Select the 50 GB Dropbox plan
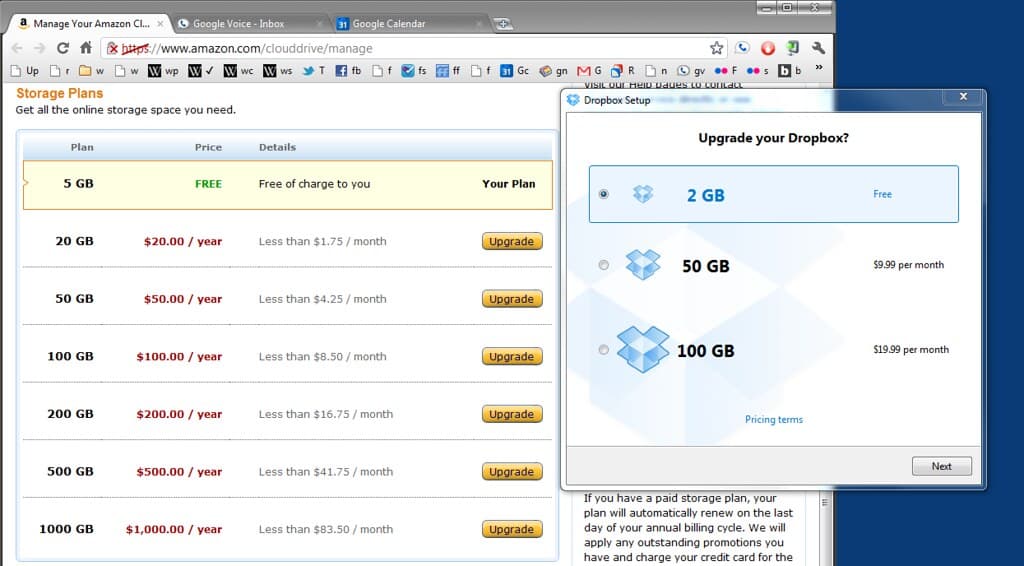 coord(603,265)
